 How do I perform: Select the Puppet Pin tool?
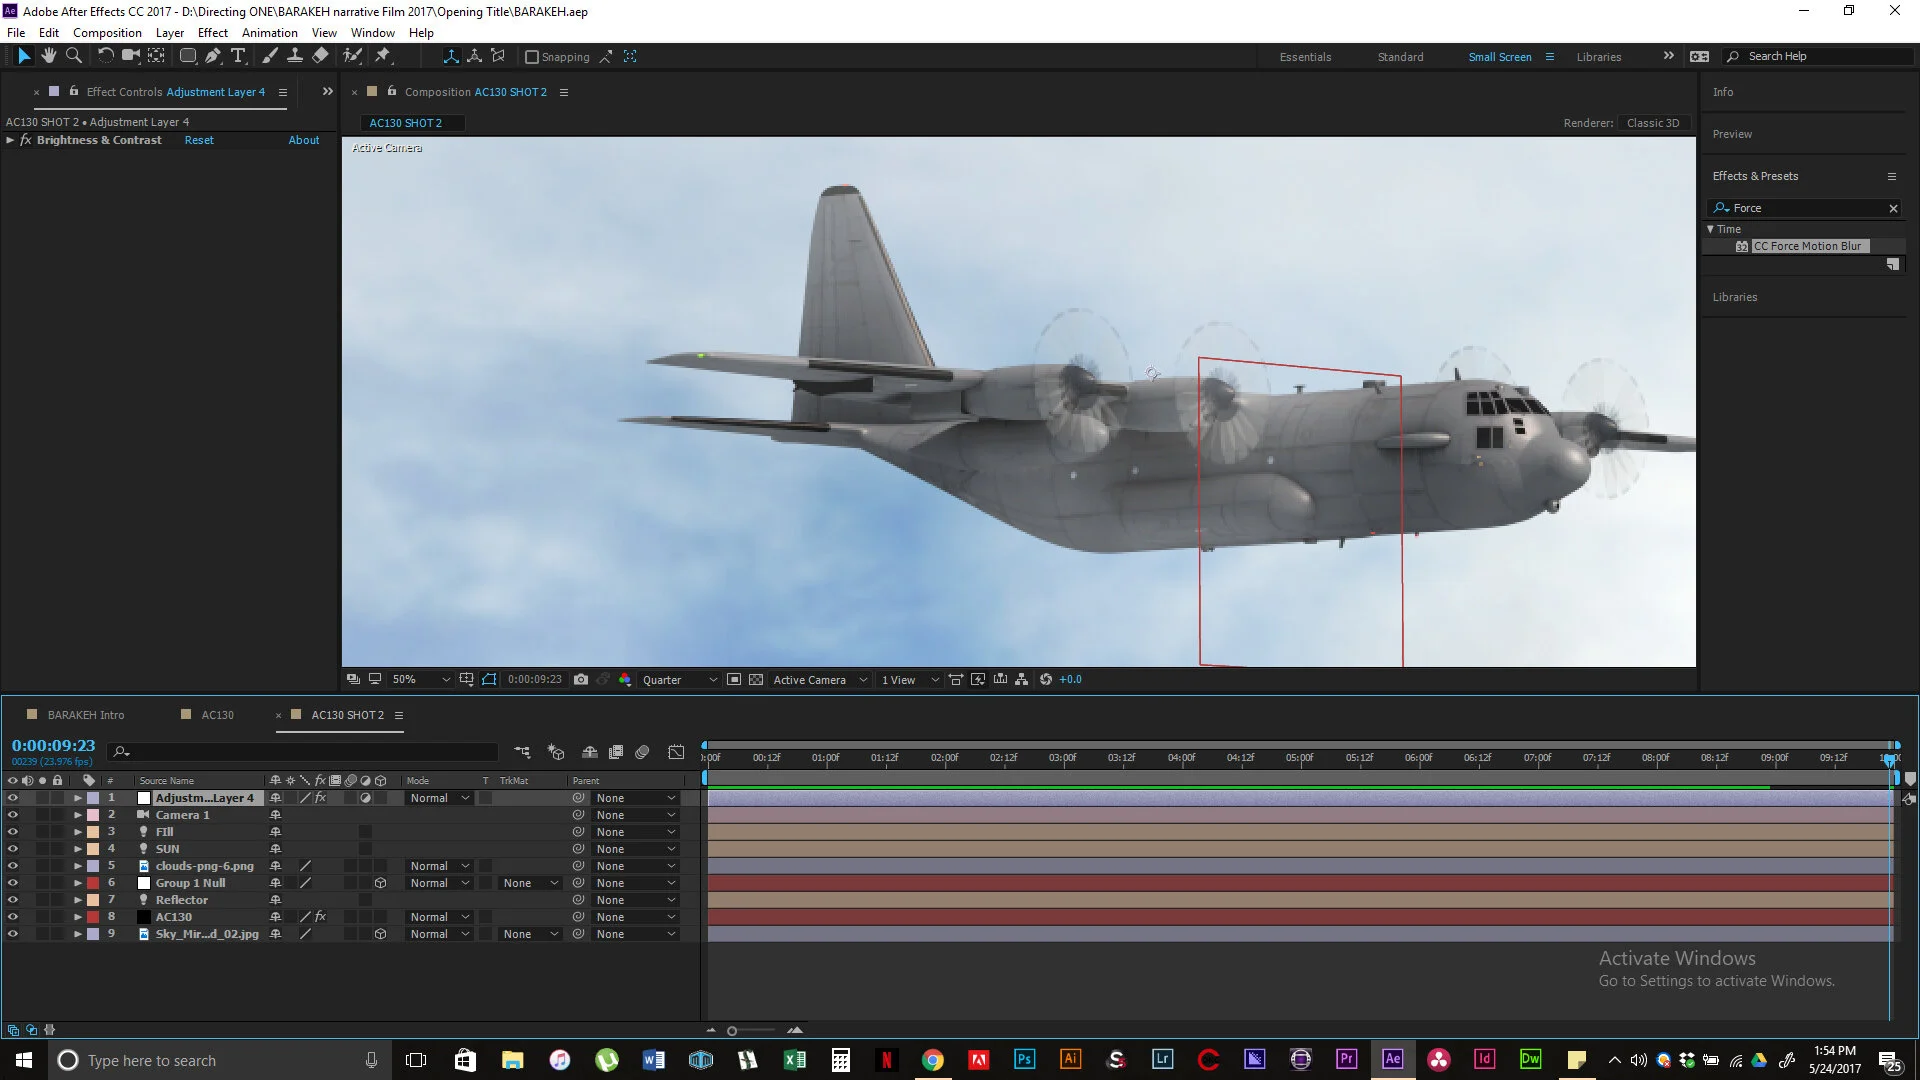(x=382, y=56)
